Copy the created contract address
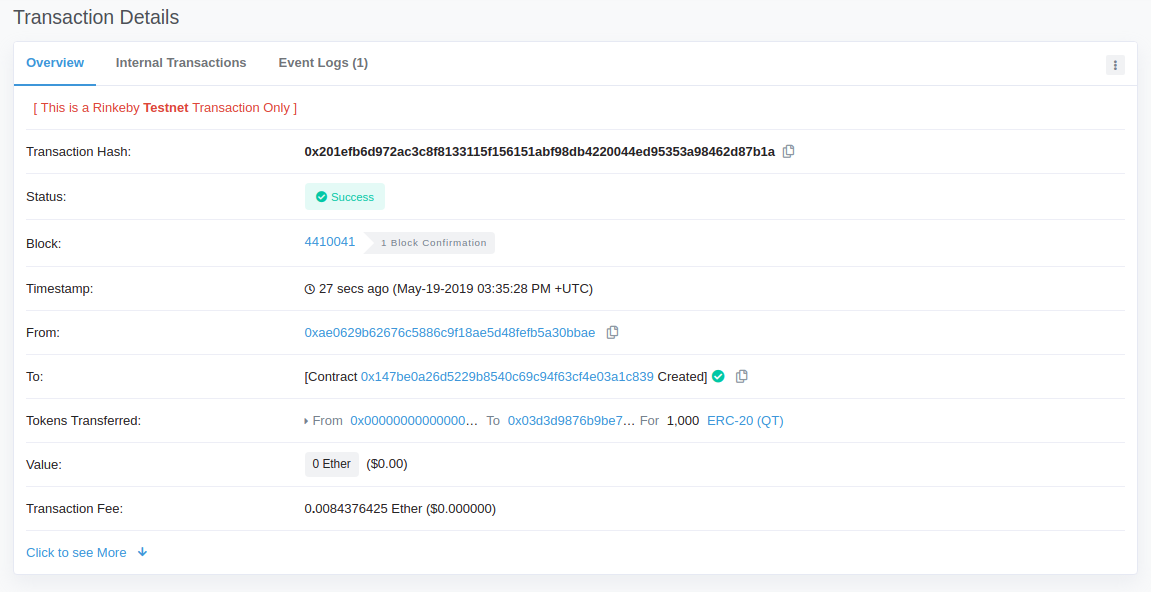 coord(741,376)
